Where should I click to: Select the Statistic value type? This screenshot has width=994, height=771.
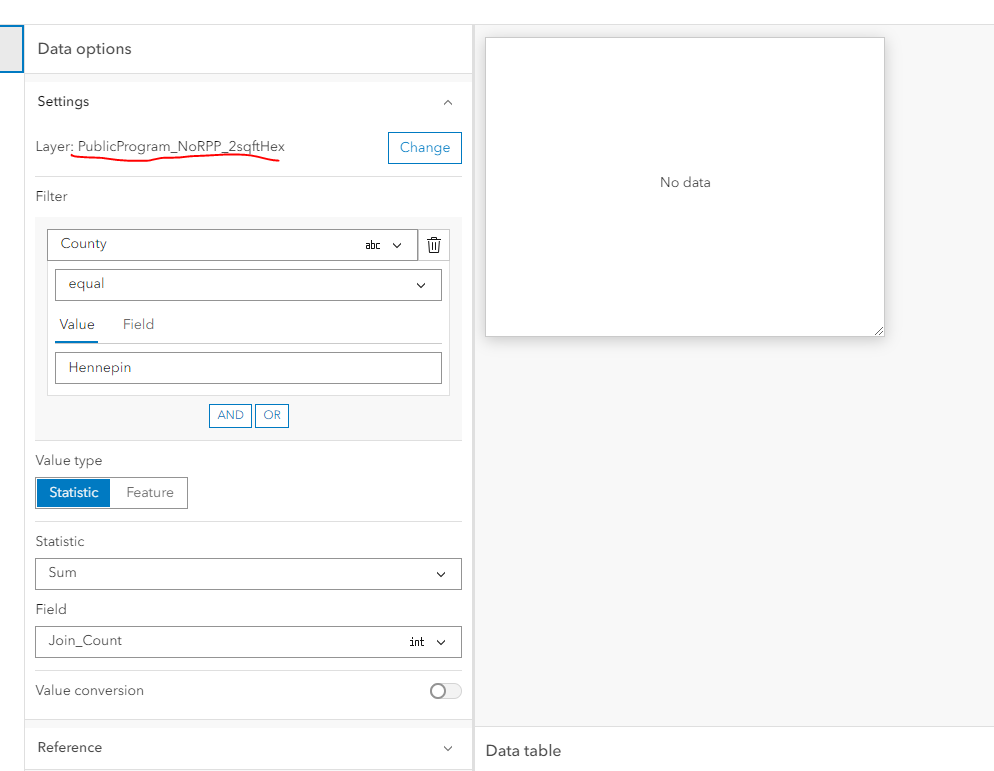(x=74, y=493)
